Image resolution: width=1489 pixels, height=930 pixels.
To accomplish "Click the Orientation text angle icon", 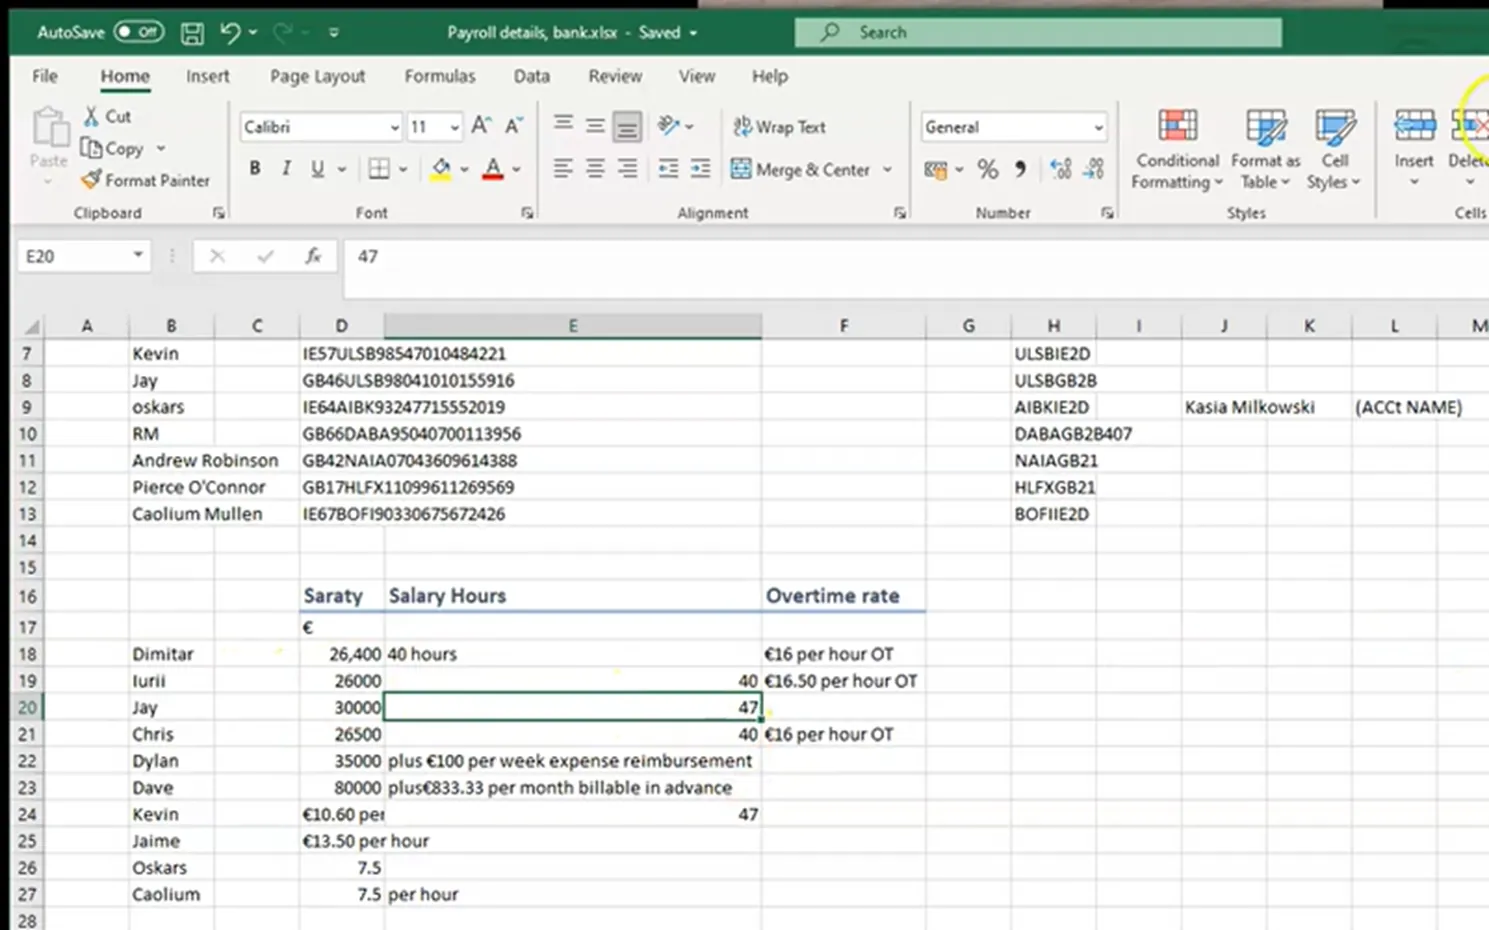I will pos(669,126).
